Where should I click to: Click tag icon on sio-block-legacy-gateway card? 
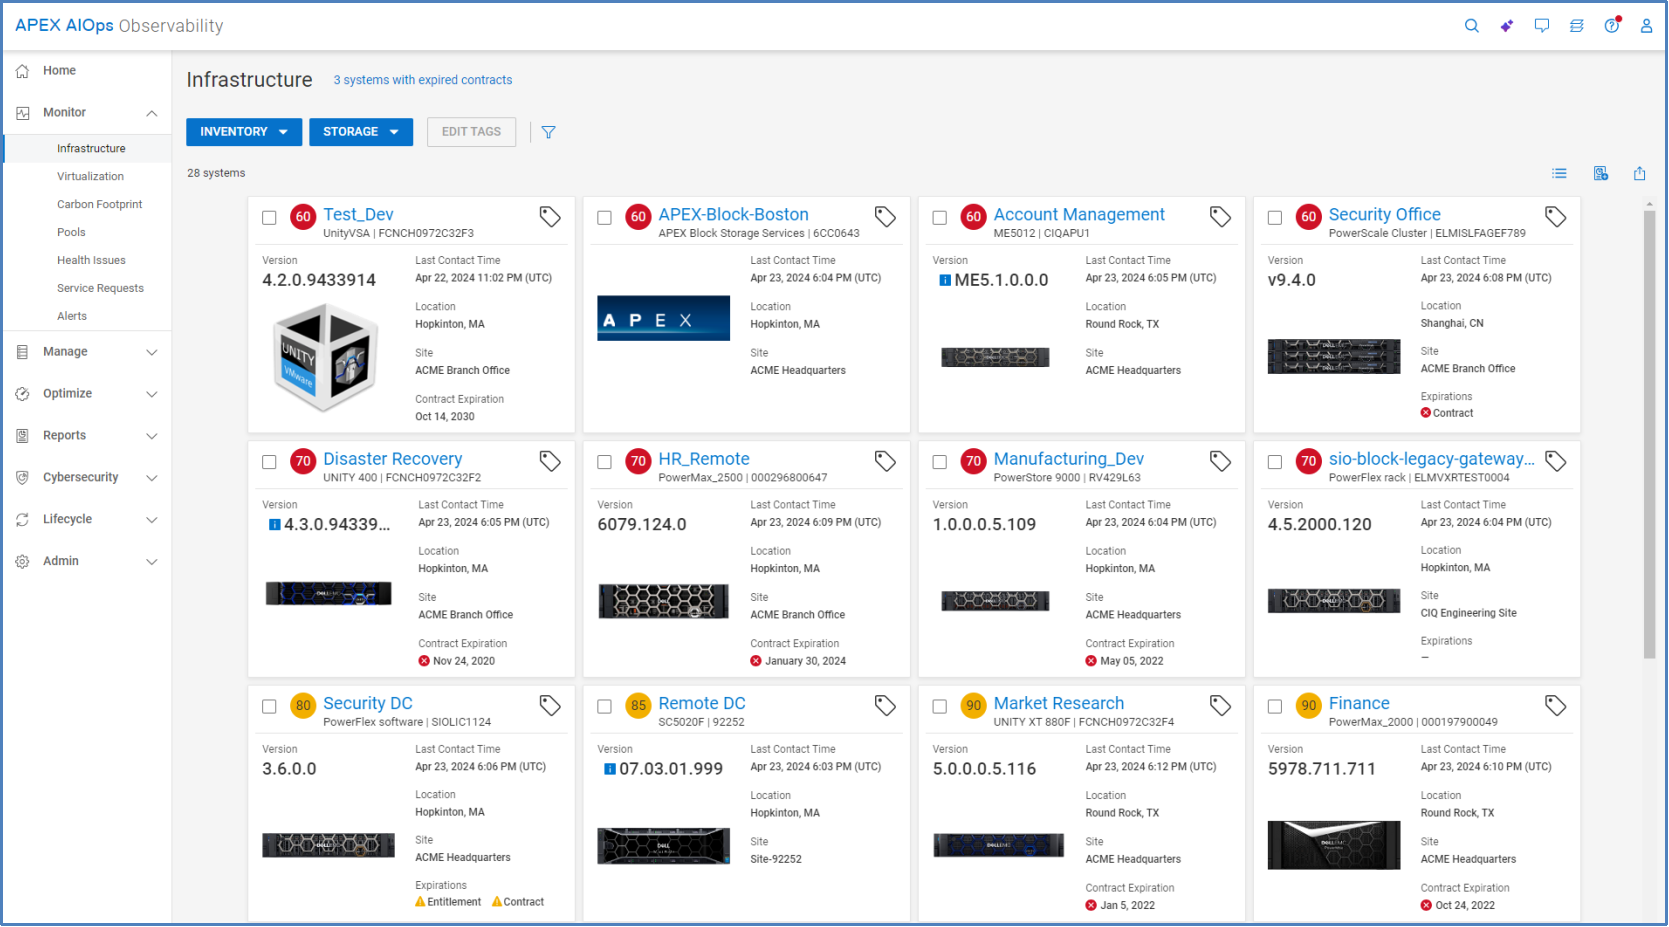click(1555, 461)
